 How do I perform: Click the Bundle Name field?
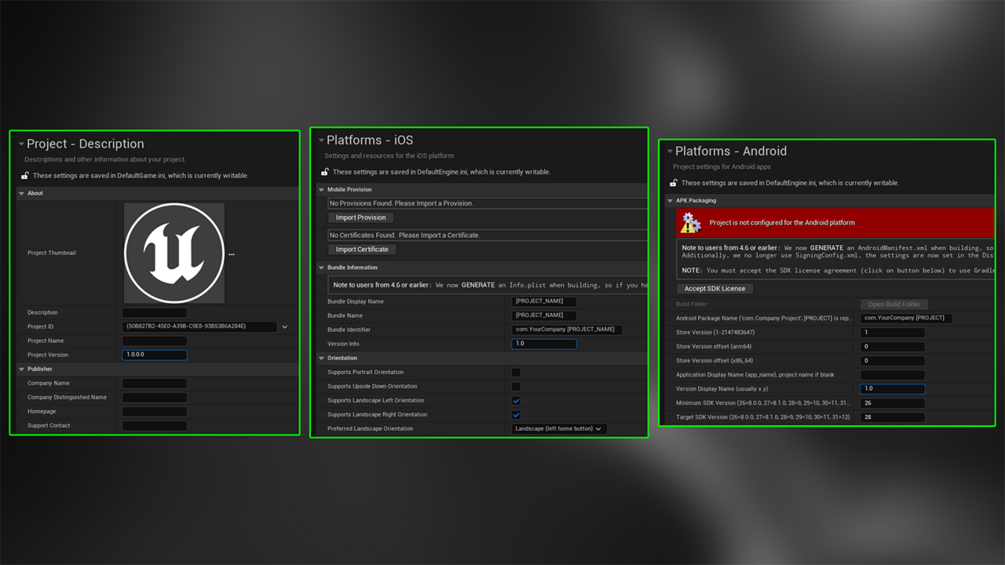click(544, 315)
